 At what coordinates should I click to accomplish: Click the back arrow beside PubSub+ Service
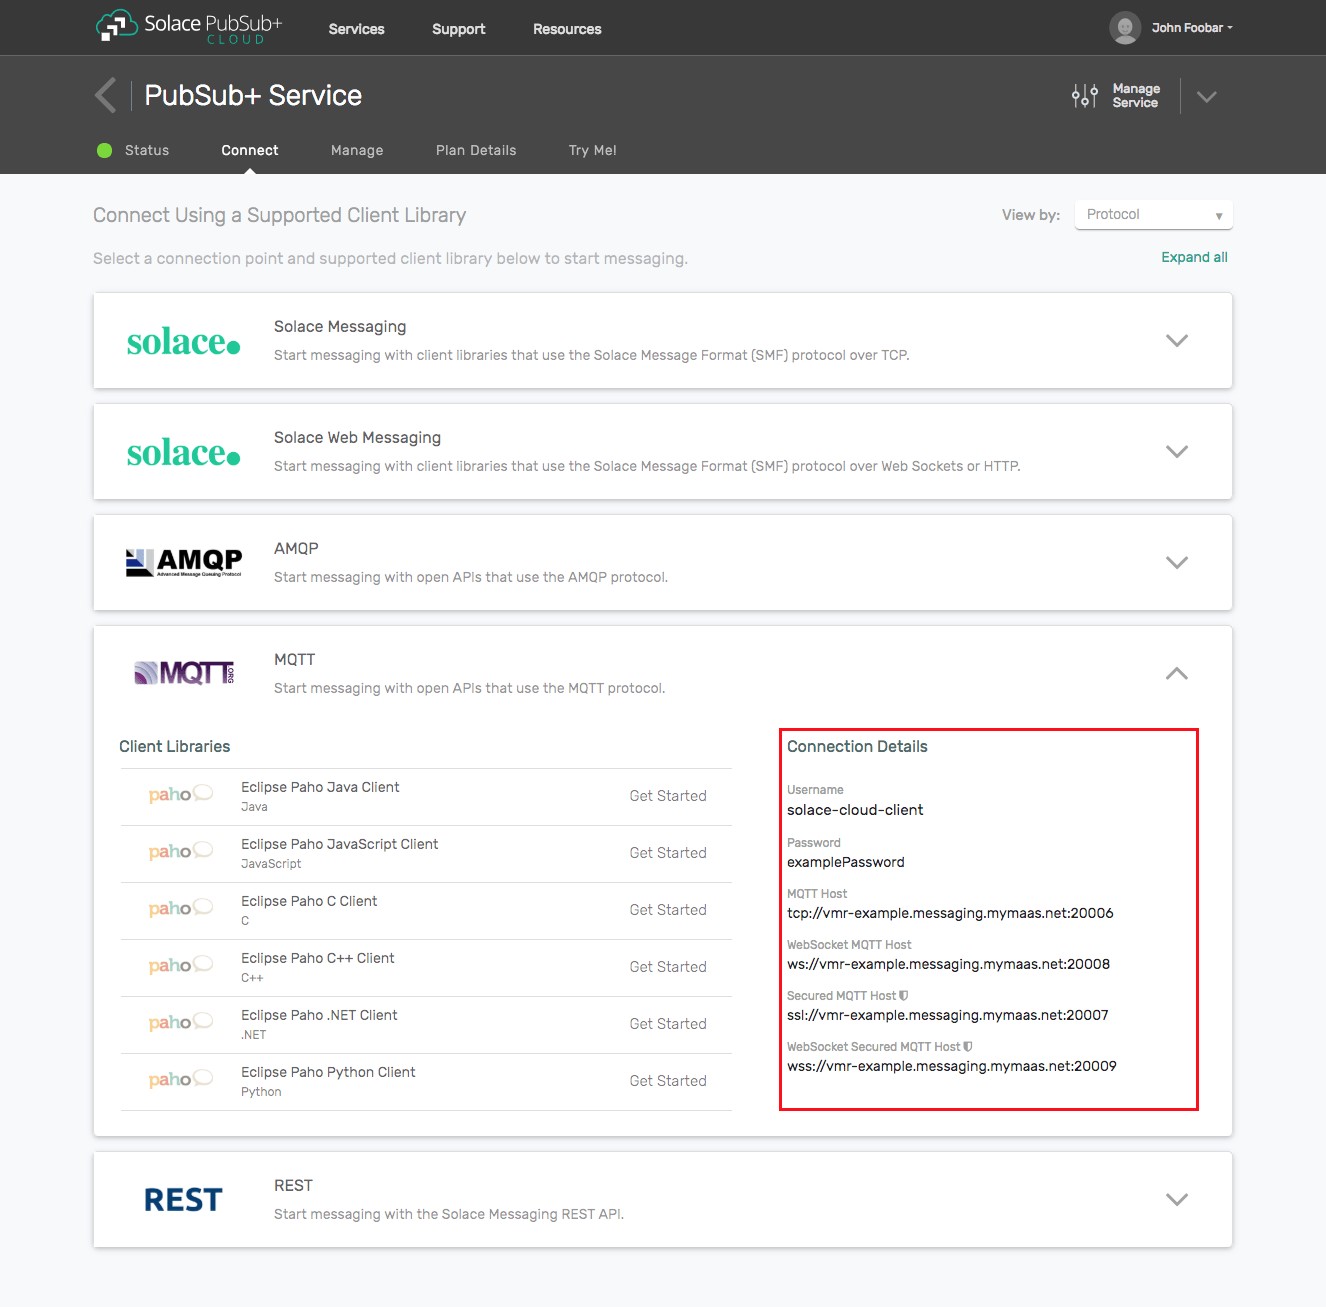[106, 95]
